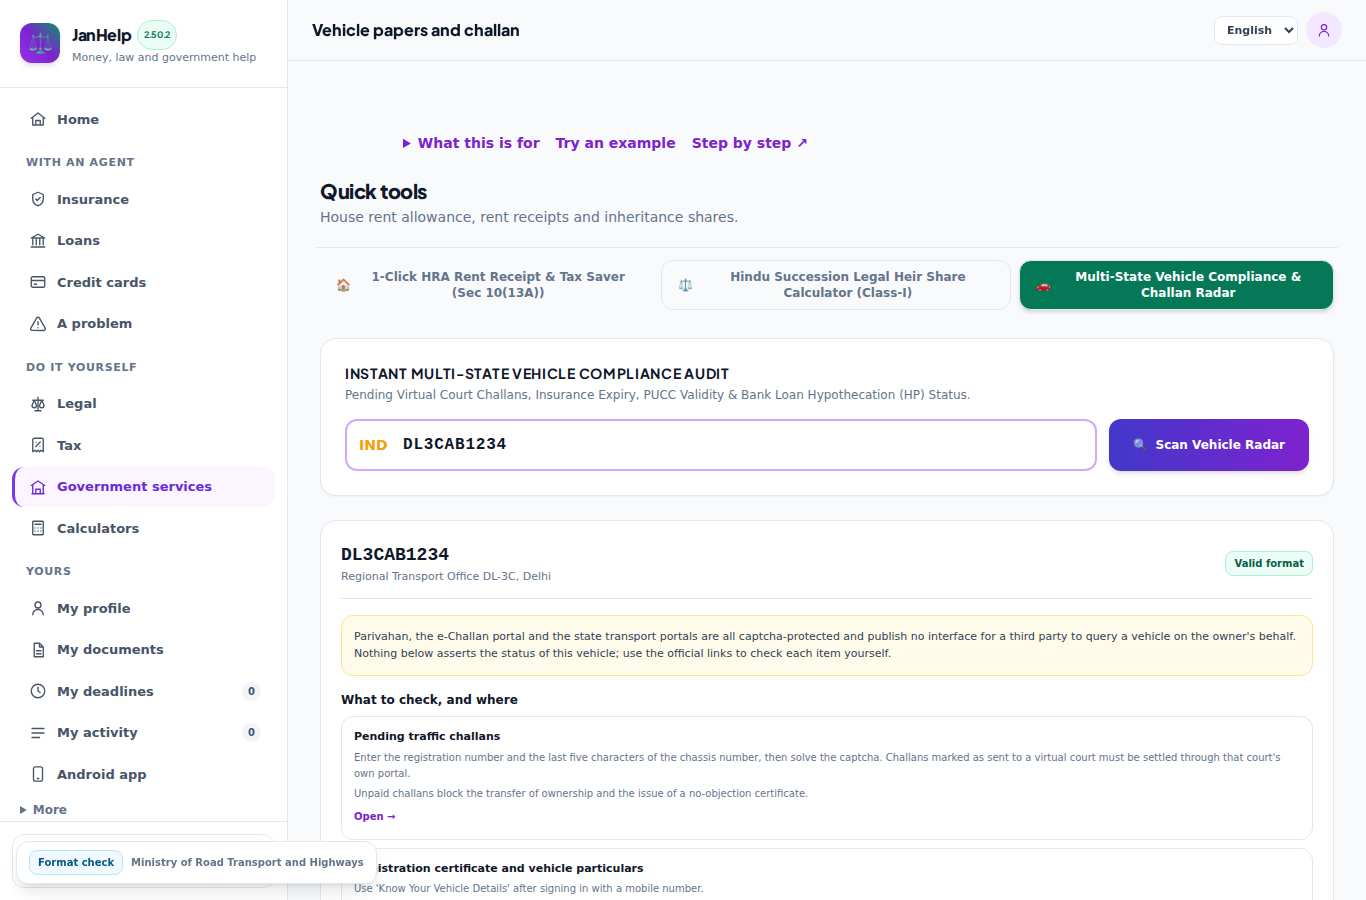Viewport: 1366px width, 900px height.
Task: Click the JanHelp scales logo icon
Action: 40,43
